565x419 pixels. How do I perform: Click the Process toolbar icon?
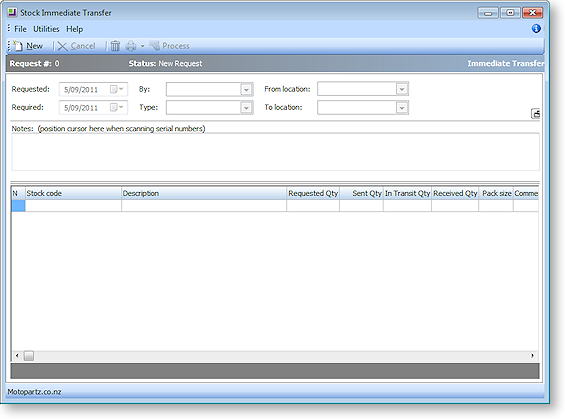[x=155, y=46]
